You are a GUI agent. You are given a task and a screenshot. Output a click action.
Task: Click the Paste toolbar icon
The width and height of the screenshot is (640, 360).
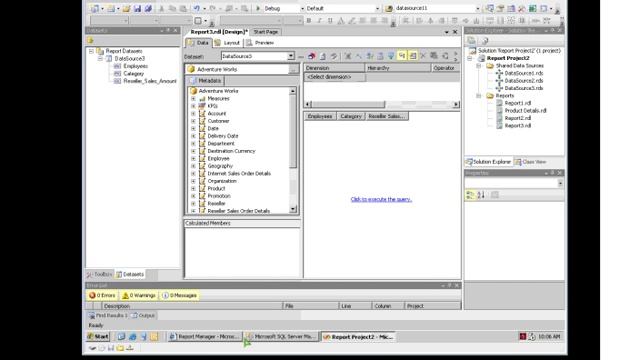(x=183, y=8)
